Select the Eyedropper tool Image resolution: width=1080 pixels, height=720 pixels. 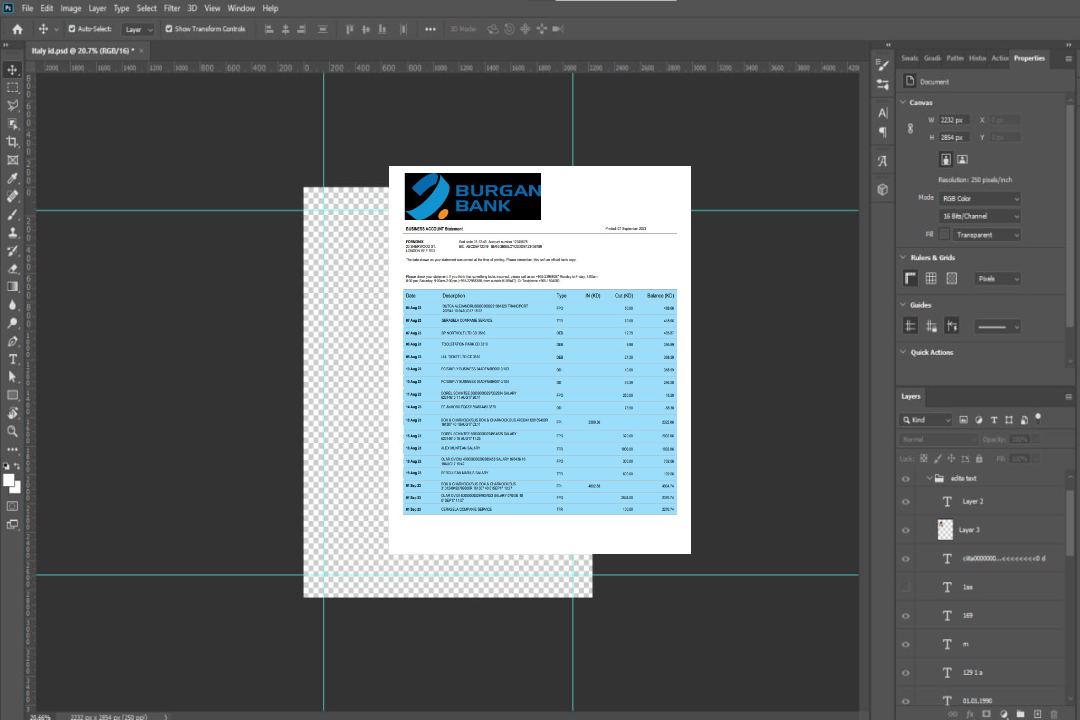(13, 178)
